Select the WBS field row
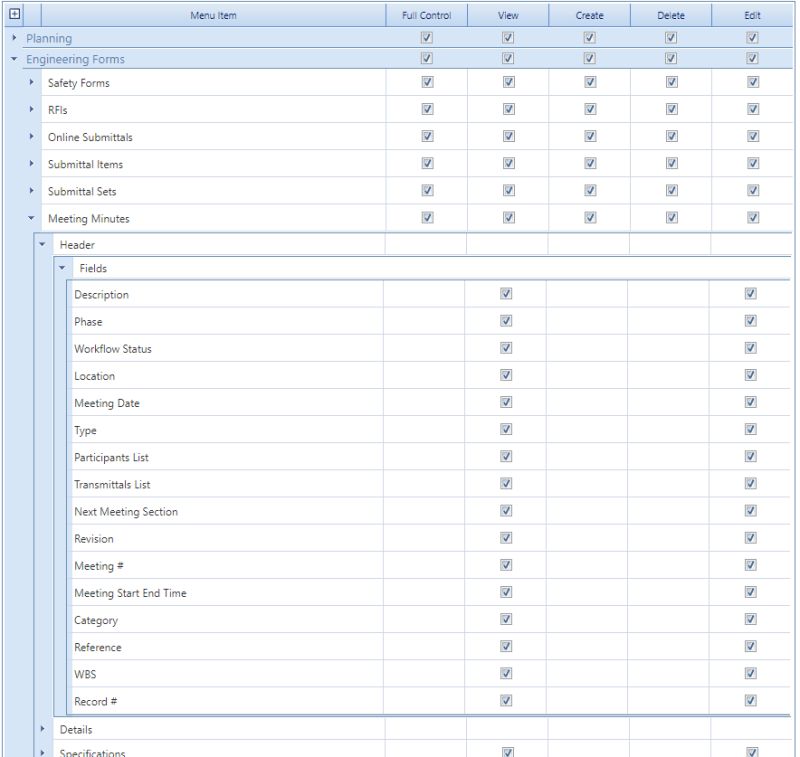800x757 pixels. (x=429, y=674)
